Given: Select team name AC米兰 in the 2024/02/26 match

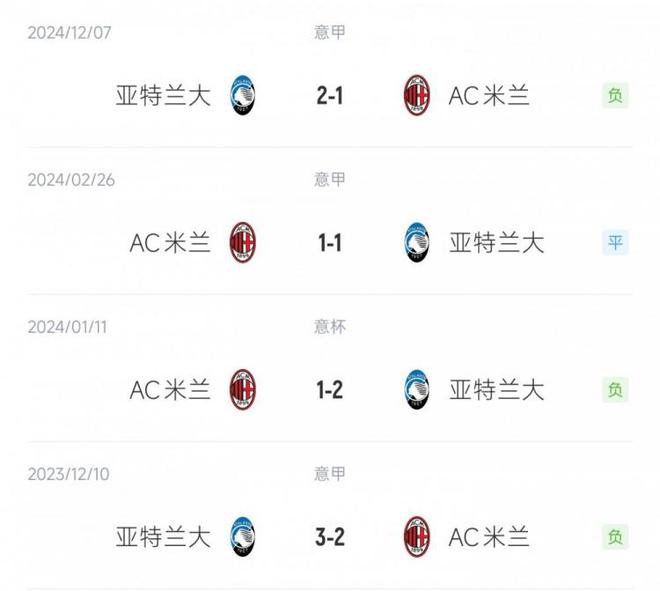Looking at the screenshot, I should pyautogui.click(x=170, y=243).
